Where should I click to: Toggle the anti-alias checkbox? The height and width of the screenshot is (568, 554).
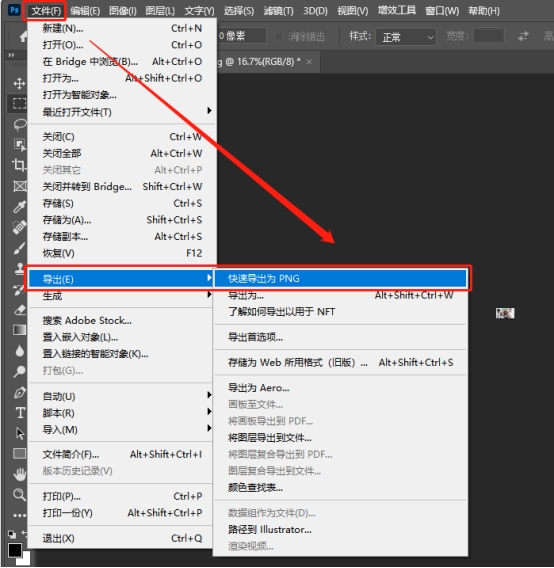point(278,36)
